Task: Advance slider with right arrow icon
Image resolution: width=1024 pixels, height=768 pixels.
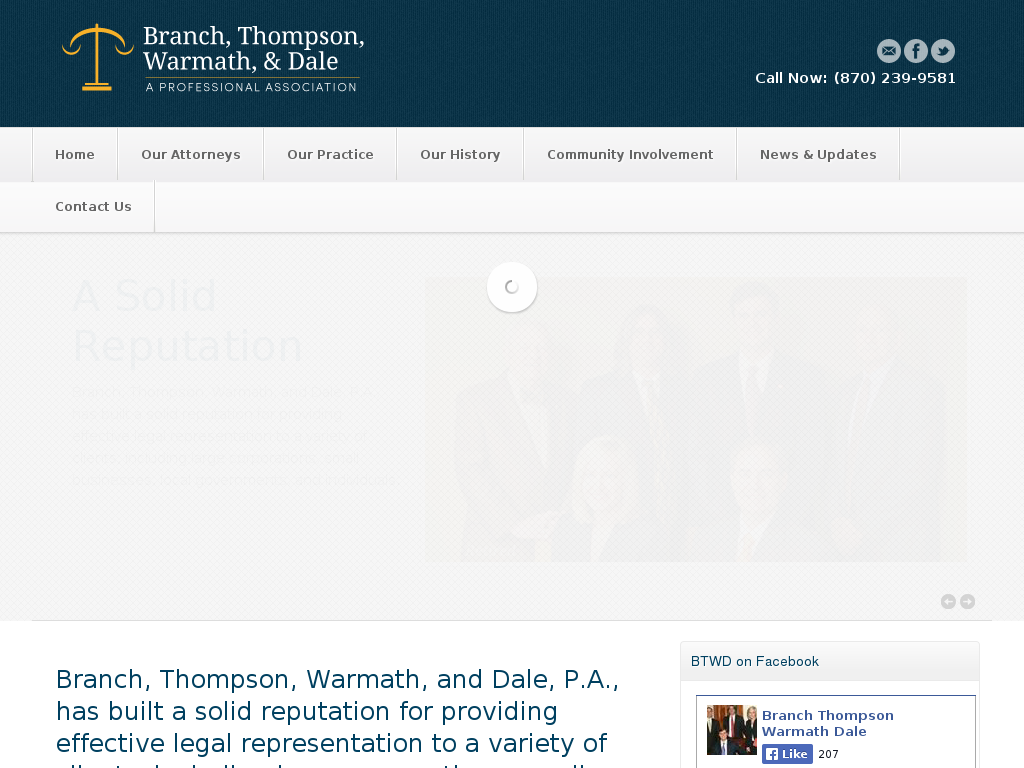Action: click(x=968, y=601)
